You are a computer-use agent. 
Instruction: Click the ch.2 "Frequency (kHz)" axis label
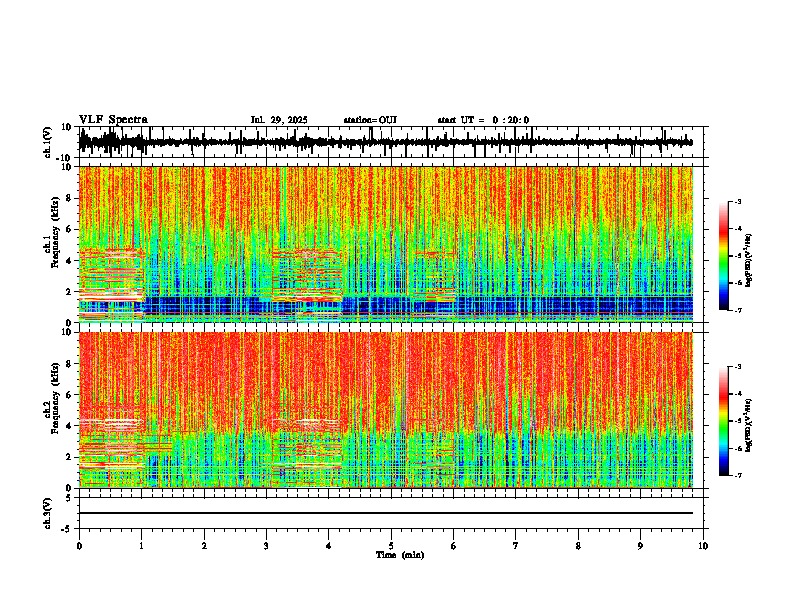point(55,398)
